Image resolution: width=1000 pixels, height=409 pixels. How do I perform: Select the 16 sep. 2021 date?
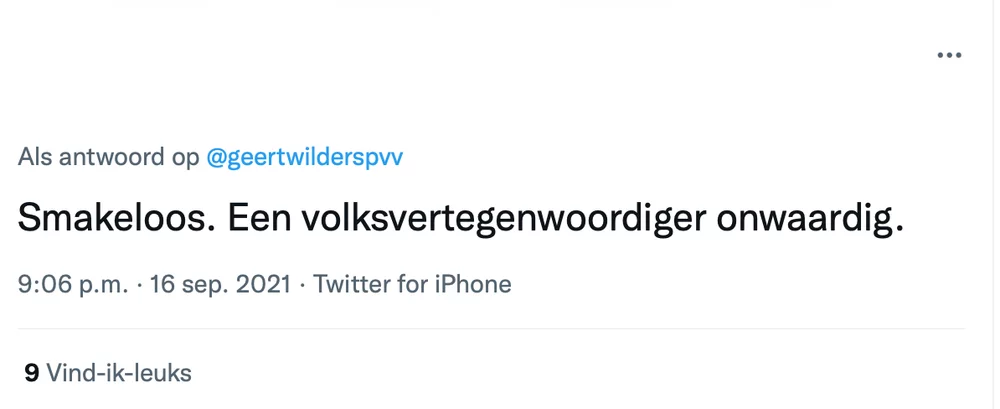pos(221,284)
